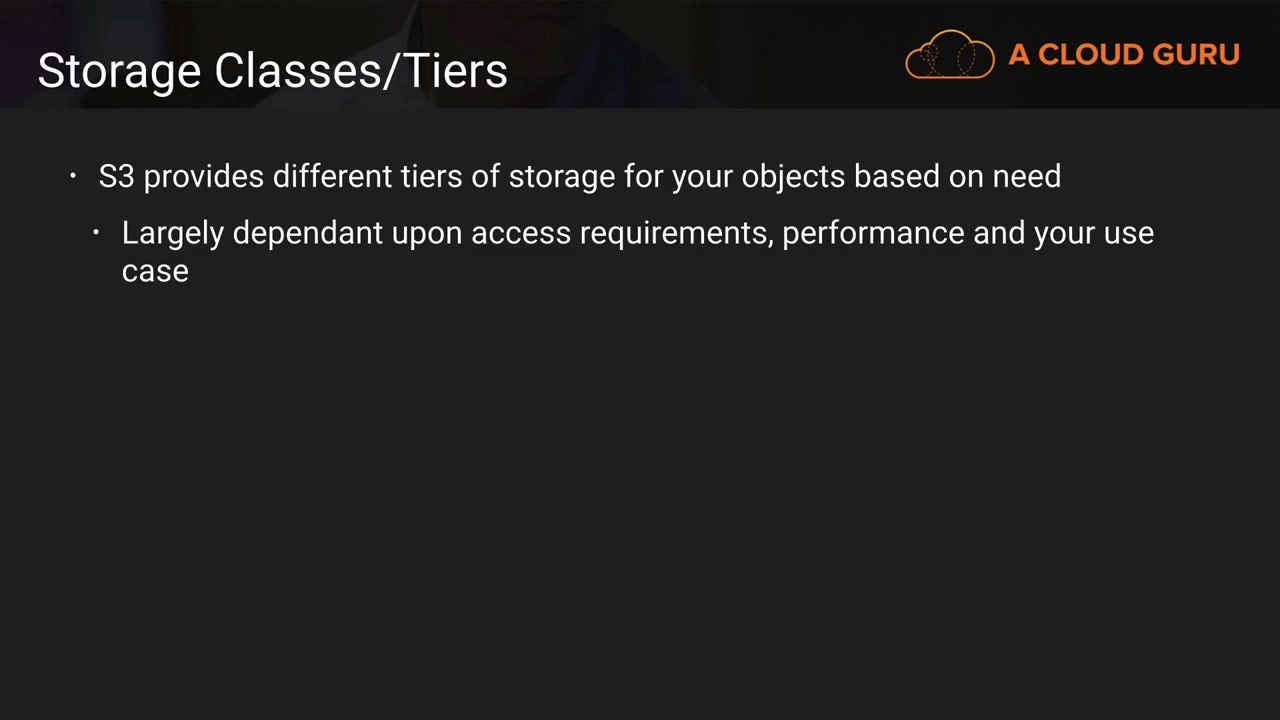1280x720 pixels.
Task: Click the word 'different' in the first bullet
Action: tap(332, 177)
